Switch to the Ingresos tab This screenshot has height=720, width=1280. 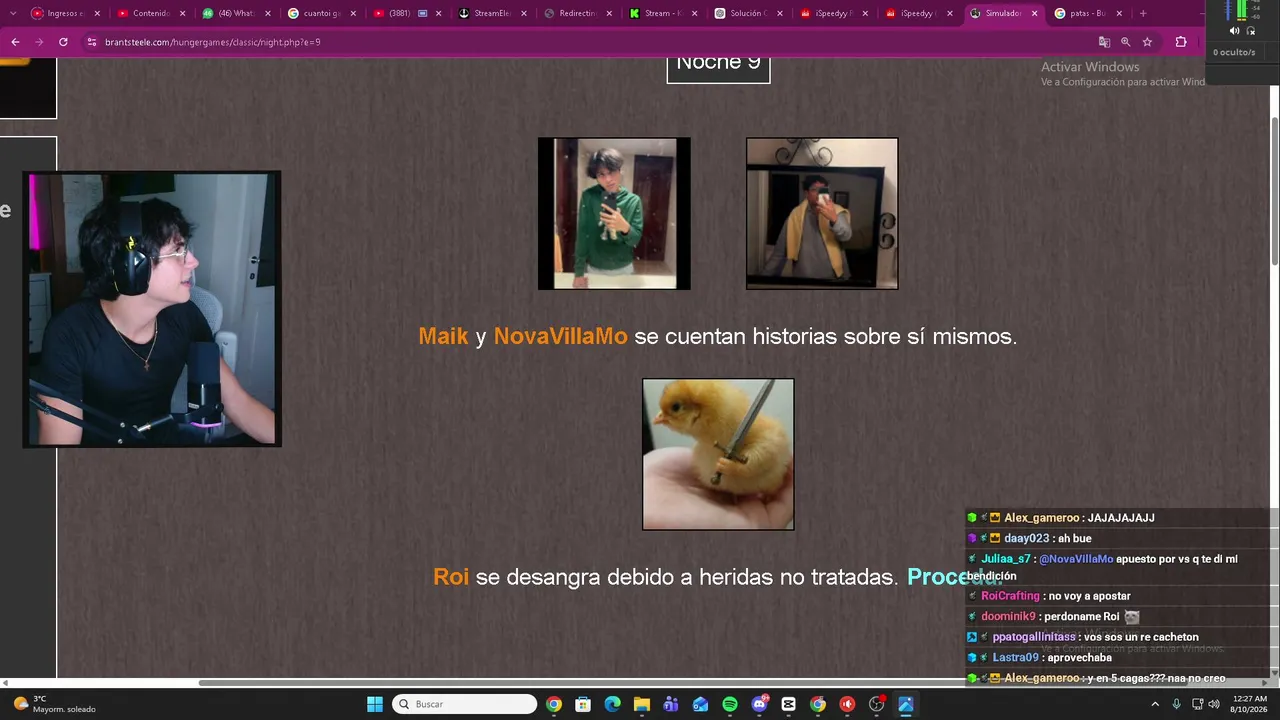tap(65, 13)
